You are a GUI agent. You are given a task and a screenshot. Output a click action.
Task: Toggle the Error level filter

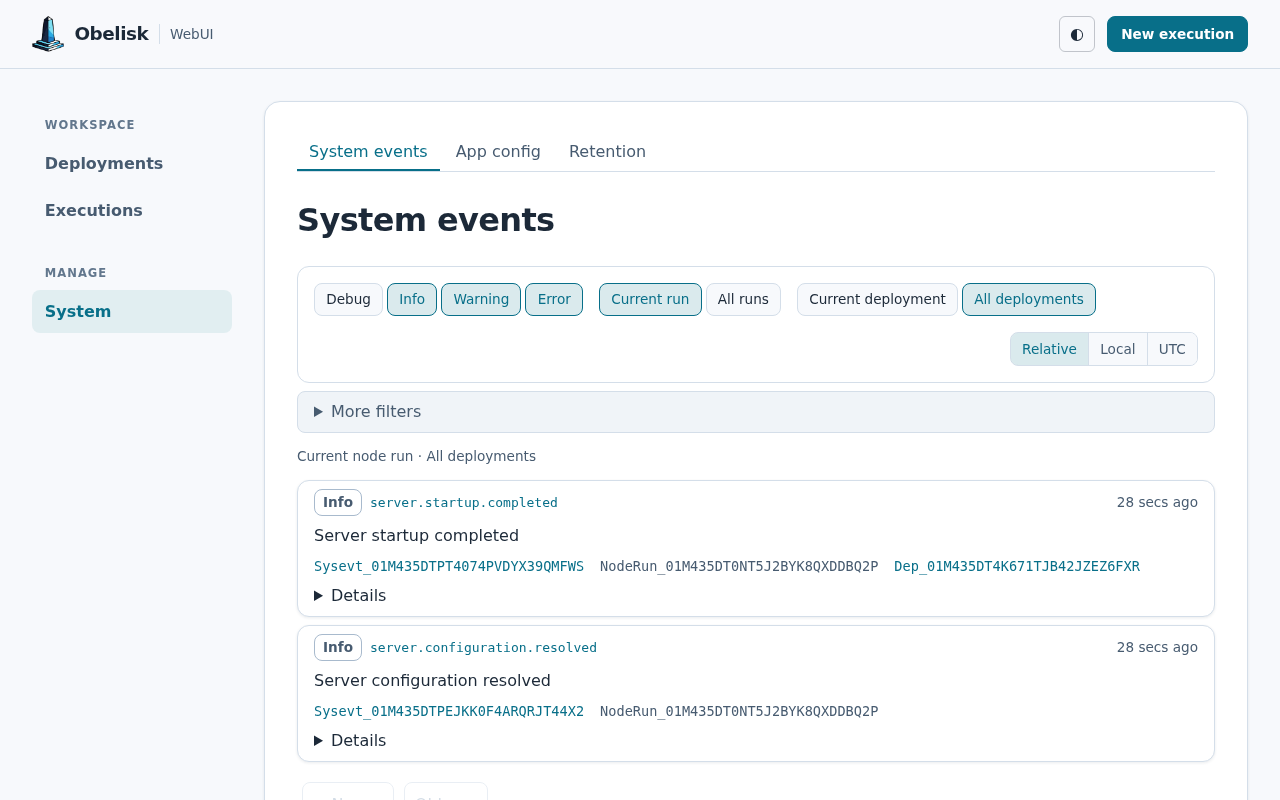pyautogui.click(x=554, y=299)
